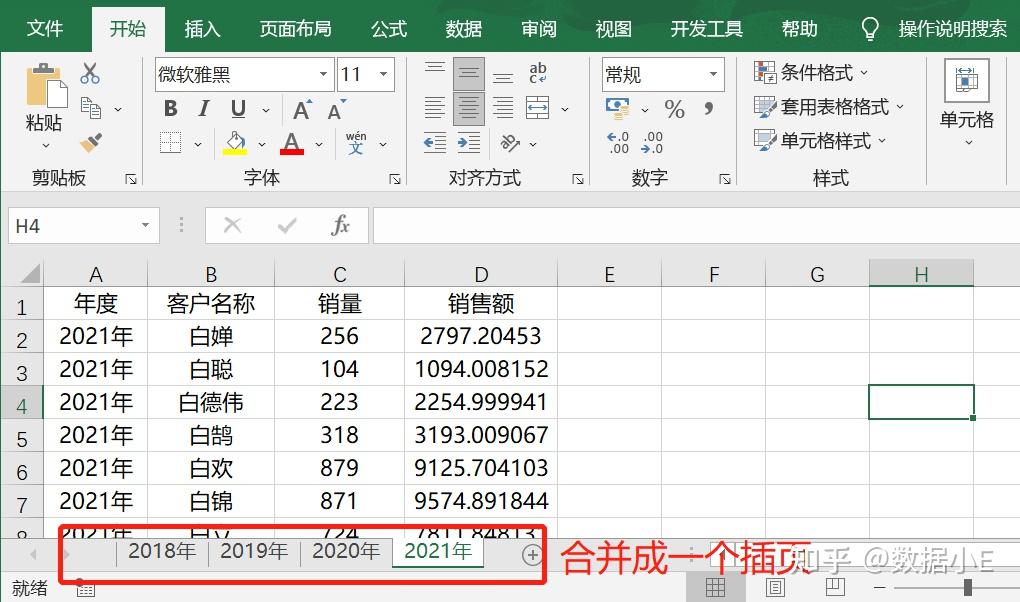Toggle Underline formatting

tap(238, 109)
